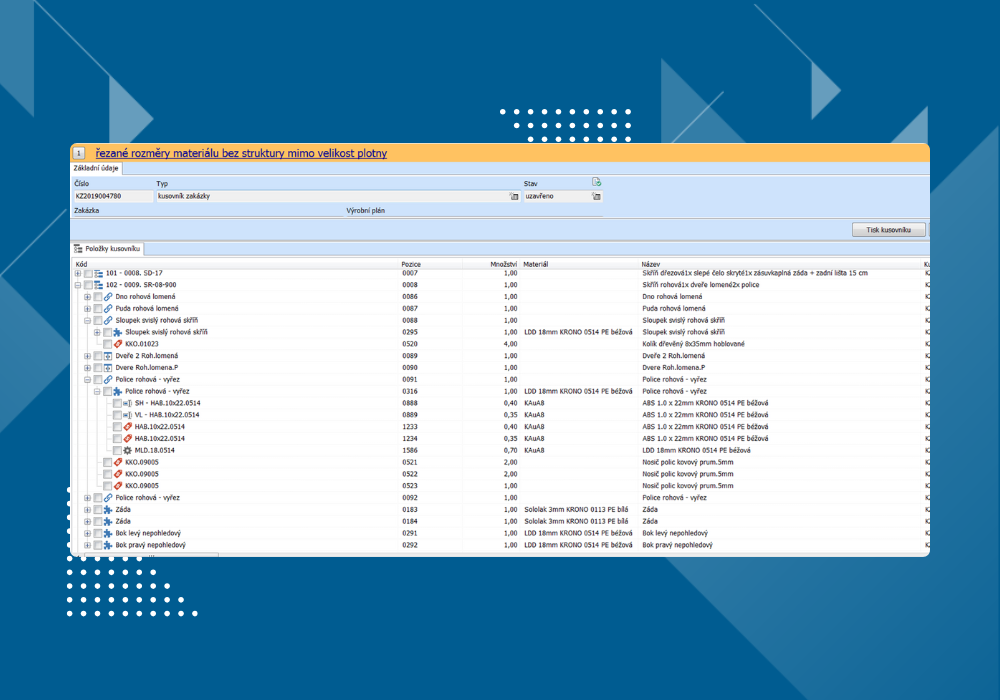Select checkbox of Dveře 2 Roh.lomená
The image size is (1000, 700).
click(x=98, y=356)
